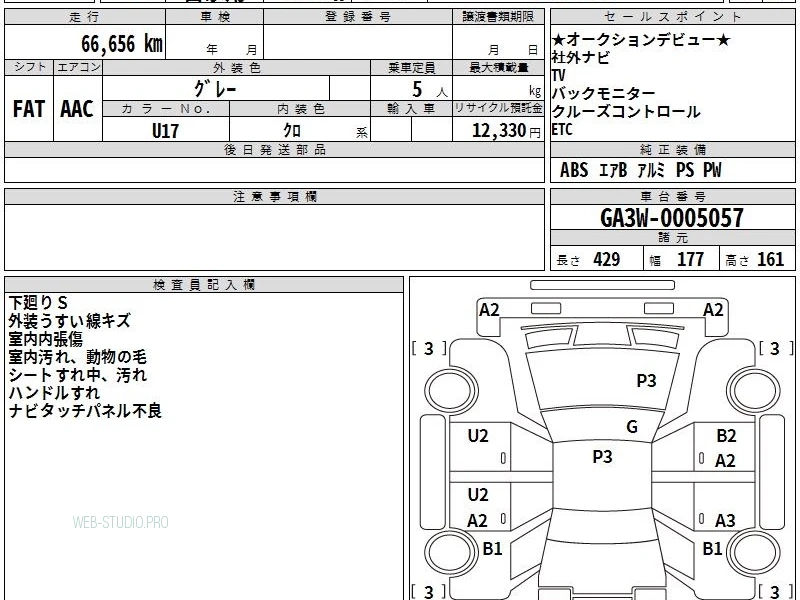800x600 pixels.
Task: Select the note ハンドルすれ
Action: tap(54, 393)
